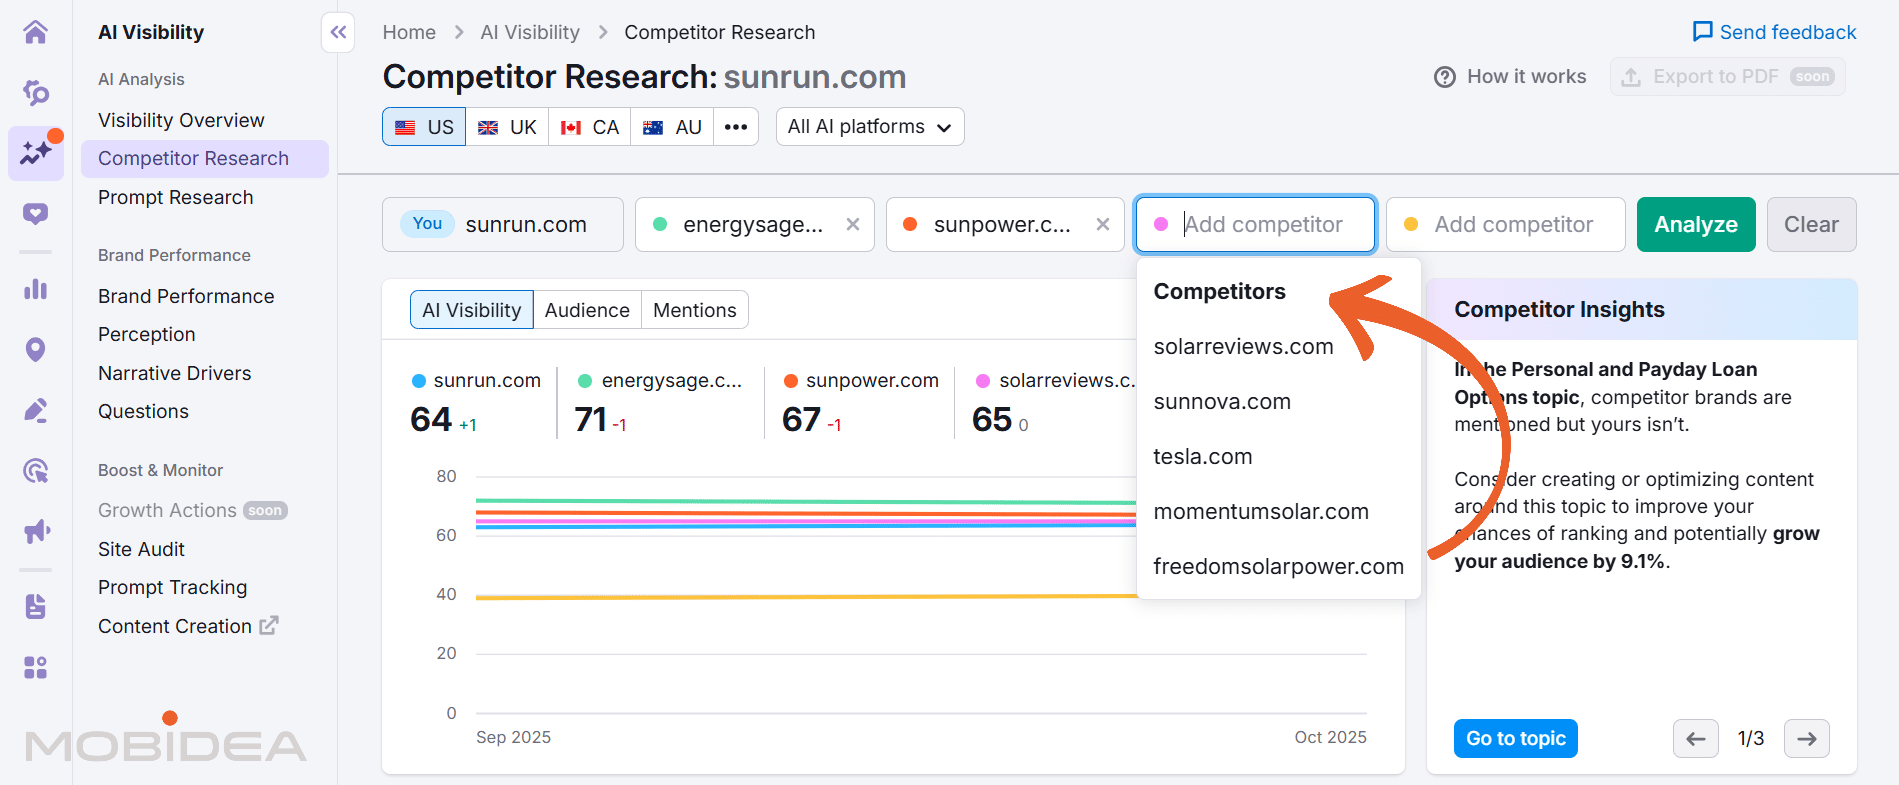Open the SEO toolkit icon below Home

pyautogui.click(x=36, y=93)
